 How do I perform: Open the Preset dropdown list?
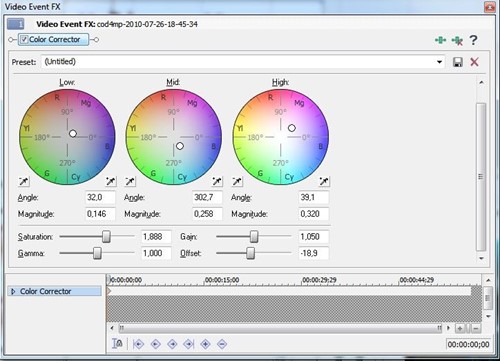439,62
